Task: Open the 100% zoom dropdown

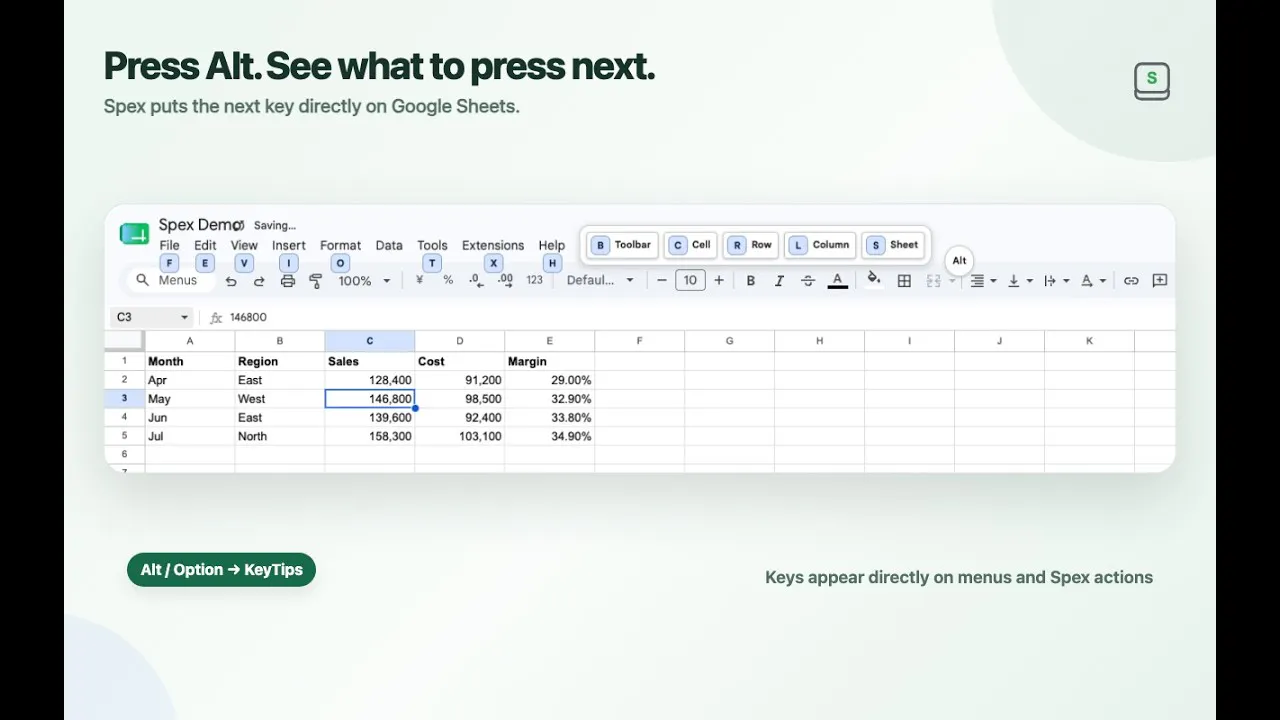Action: point(364,281)
